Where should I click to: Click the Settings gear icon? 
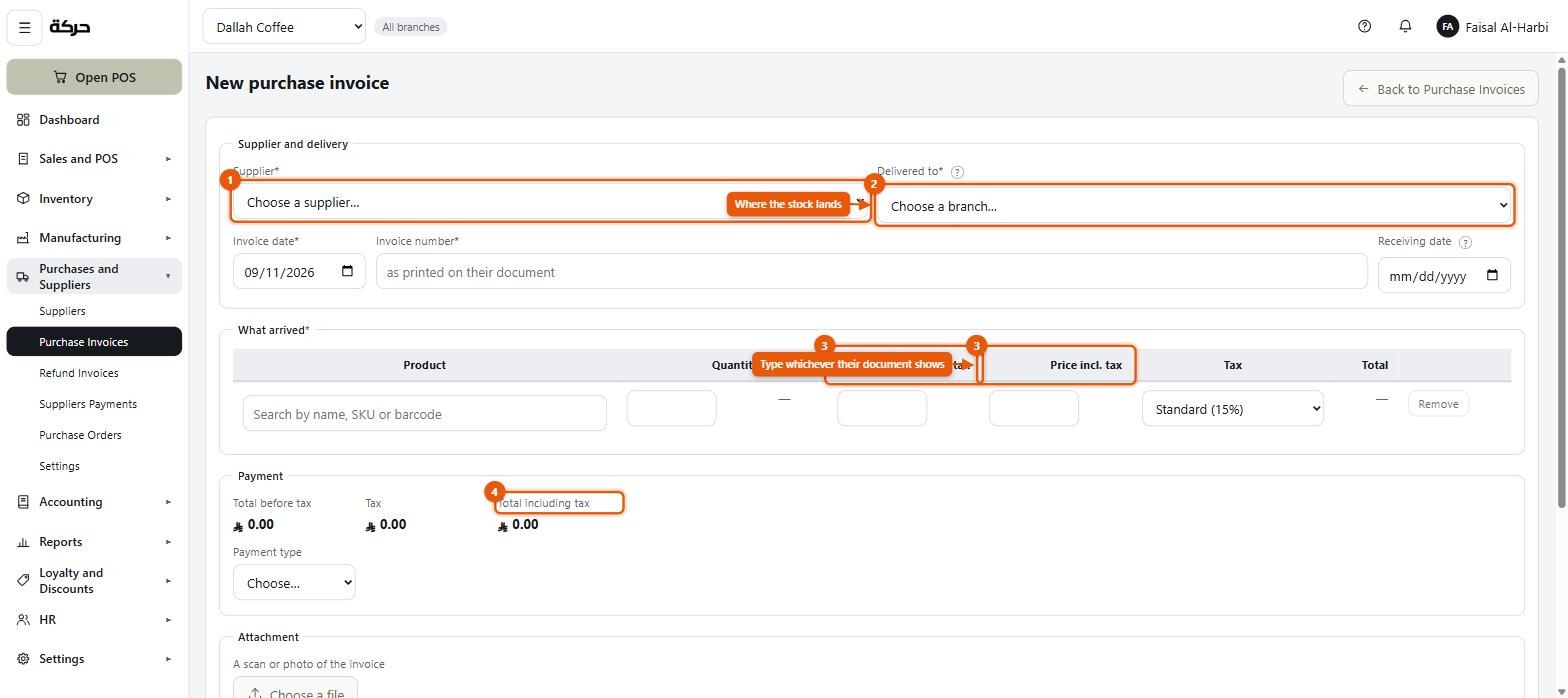pos(23,659)
